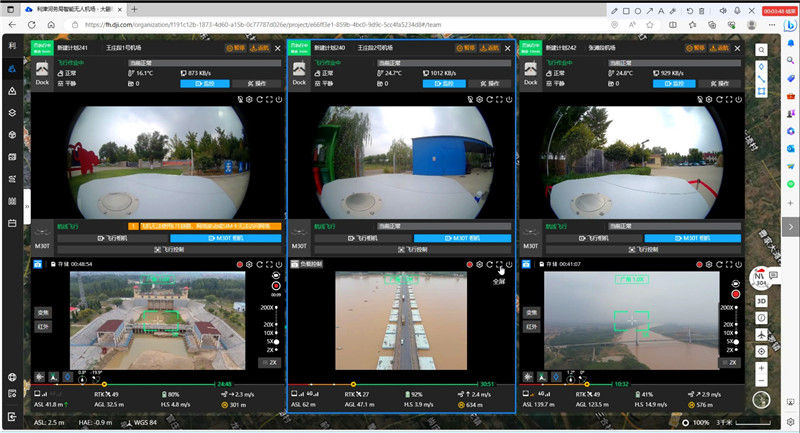Image resolution: width=800 pixels, height=433 pixels.
Task: Click the browser address bar
Action: coord(337,24)
